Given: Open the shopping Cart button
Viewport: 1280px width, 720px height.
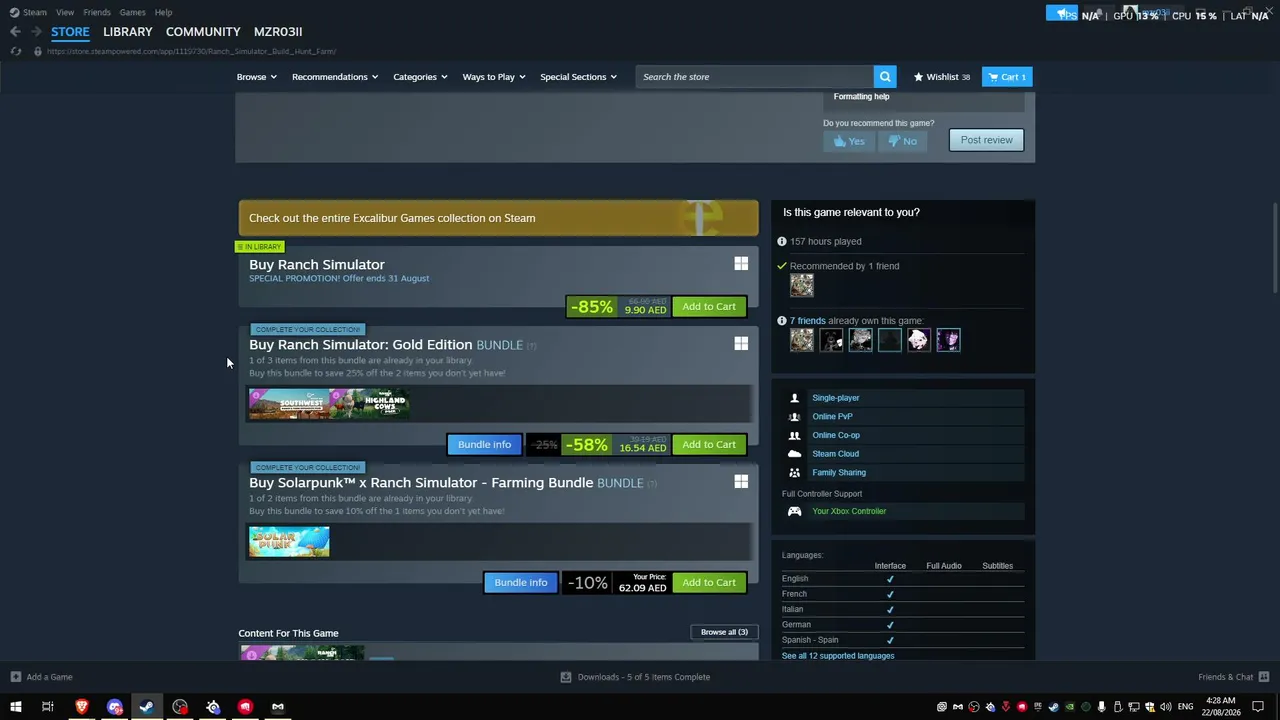Looking at the screenshot, I should 1007,77.
